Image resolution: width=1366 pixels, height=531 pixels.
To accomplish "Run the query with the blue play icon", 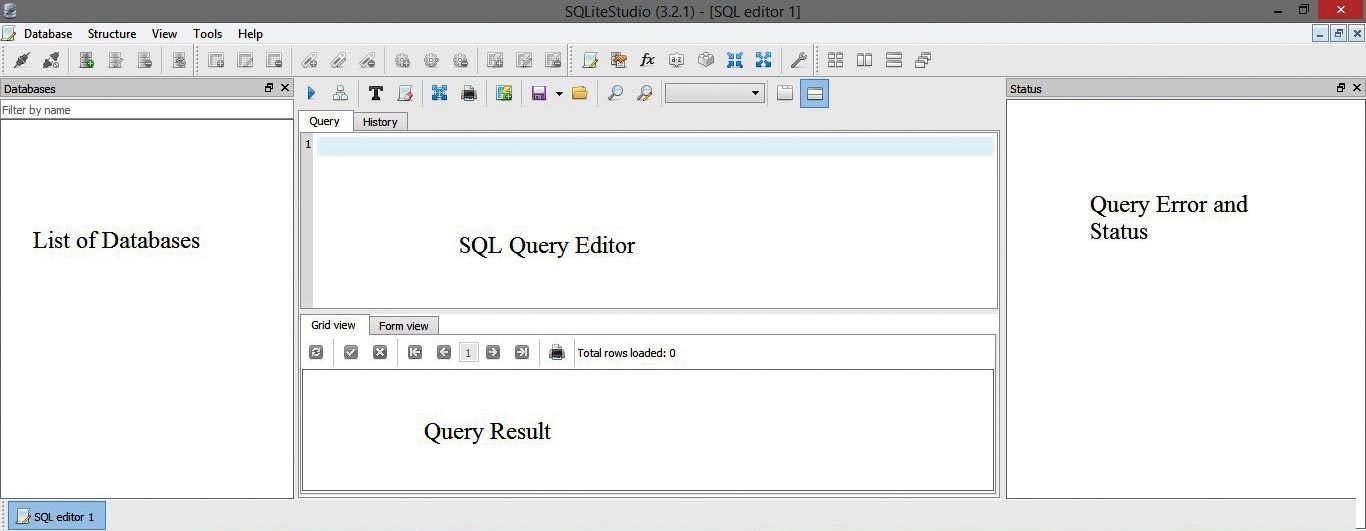I will [x=311, y=93].
